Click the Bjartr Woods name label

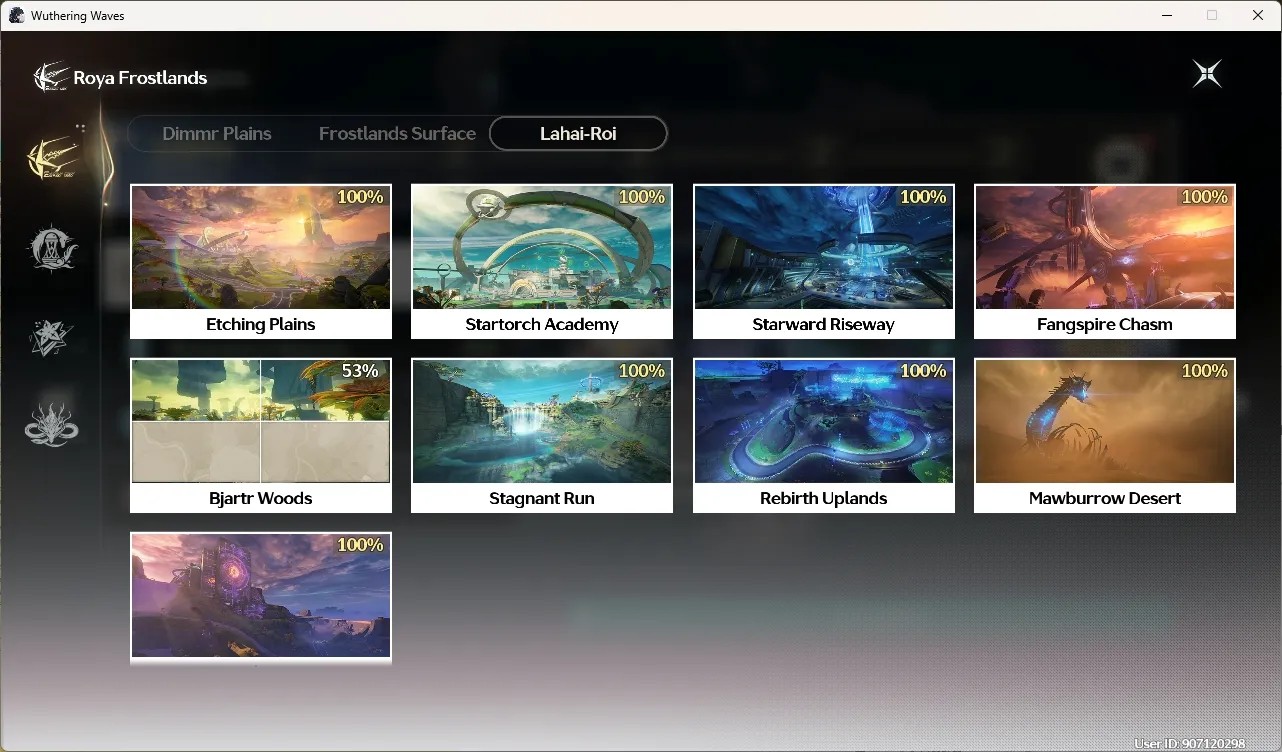click(261, 498)
